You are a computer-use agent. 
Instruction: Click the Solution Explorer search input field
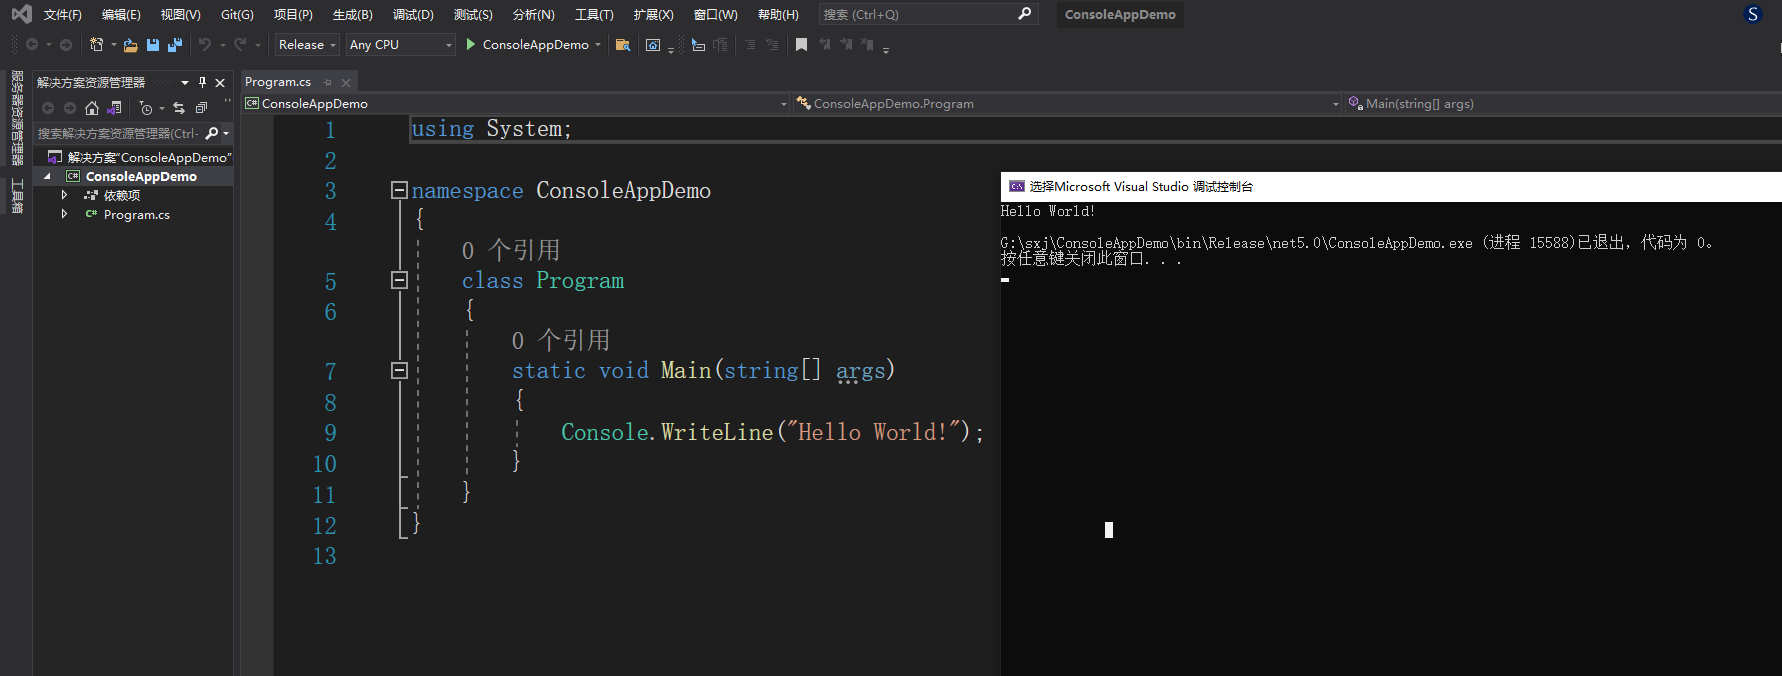pyautogui.click(x=117, y=133)
